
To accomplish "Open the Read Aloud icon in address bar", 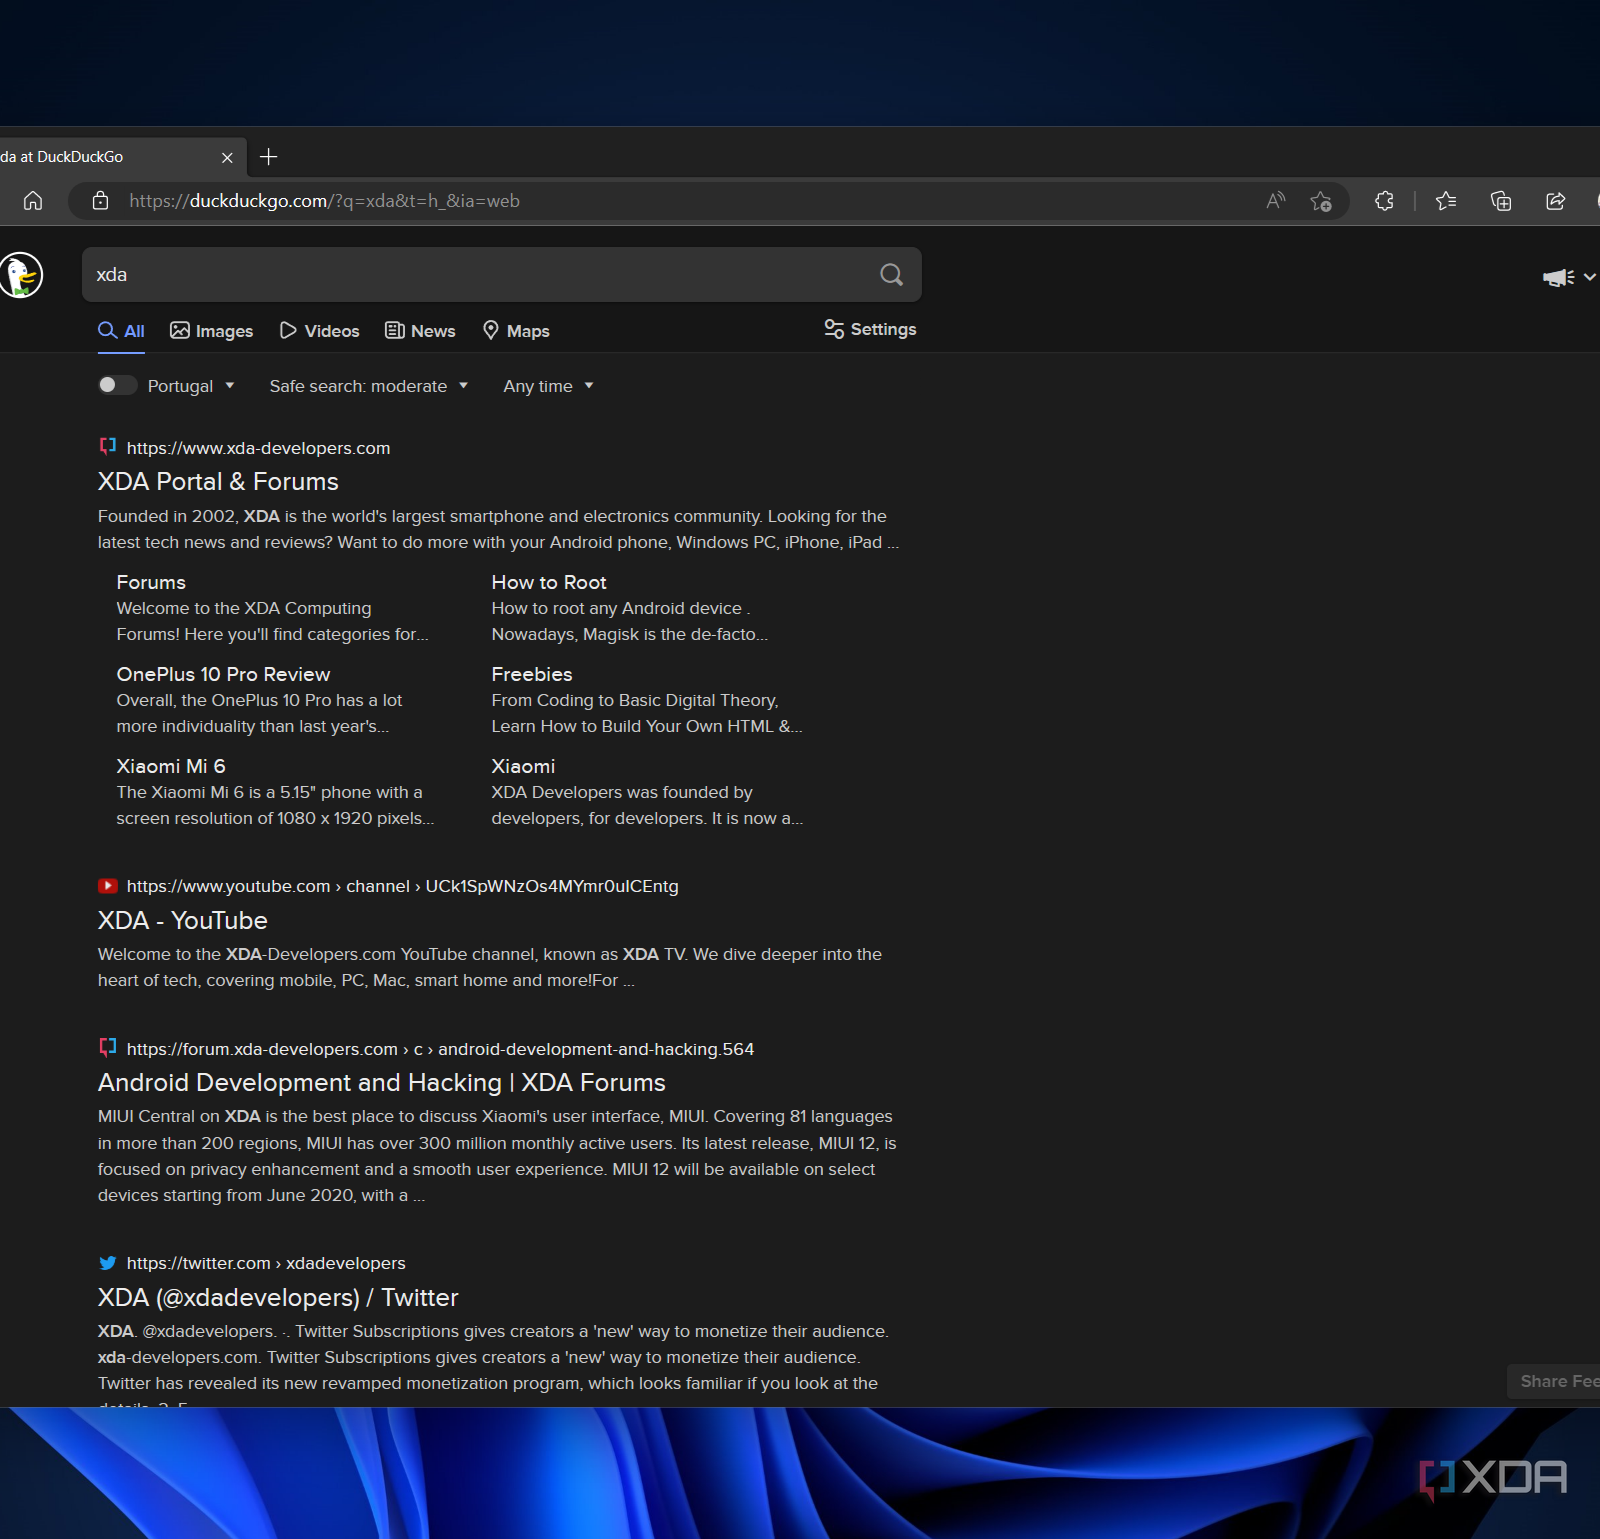I will pos(1275,201).
